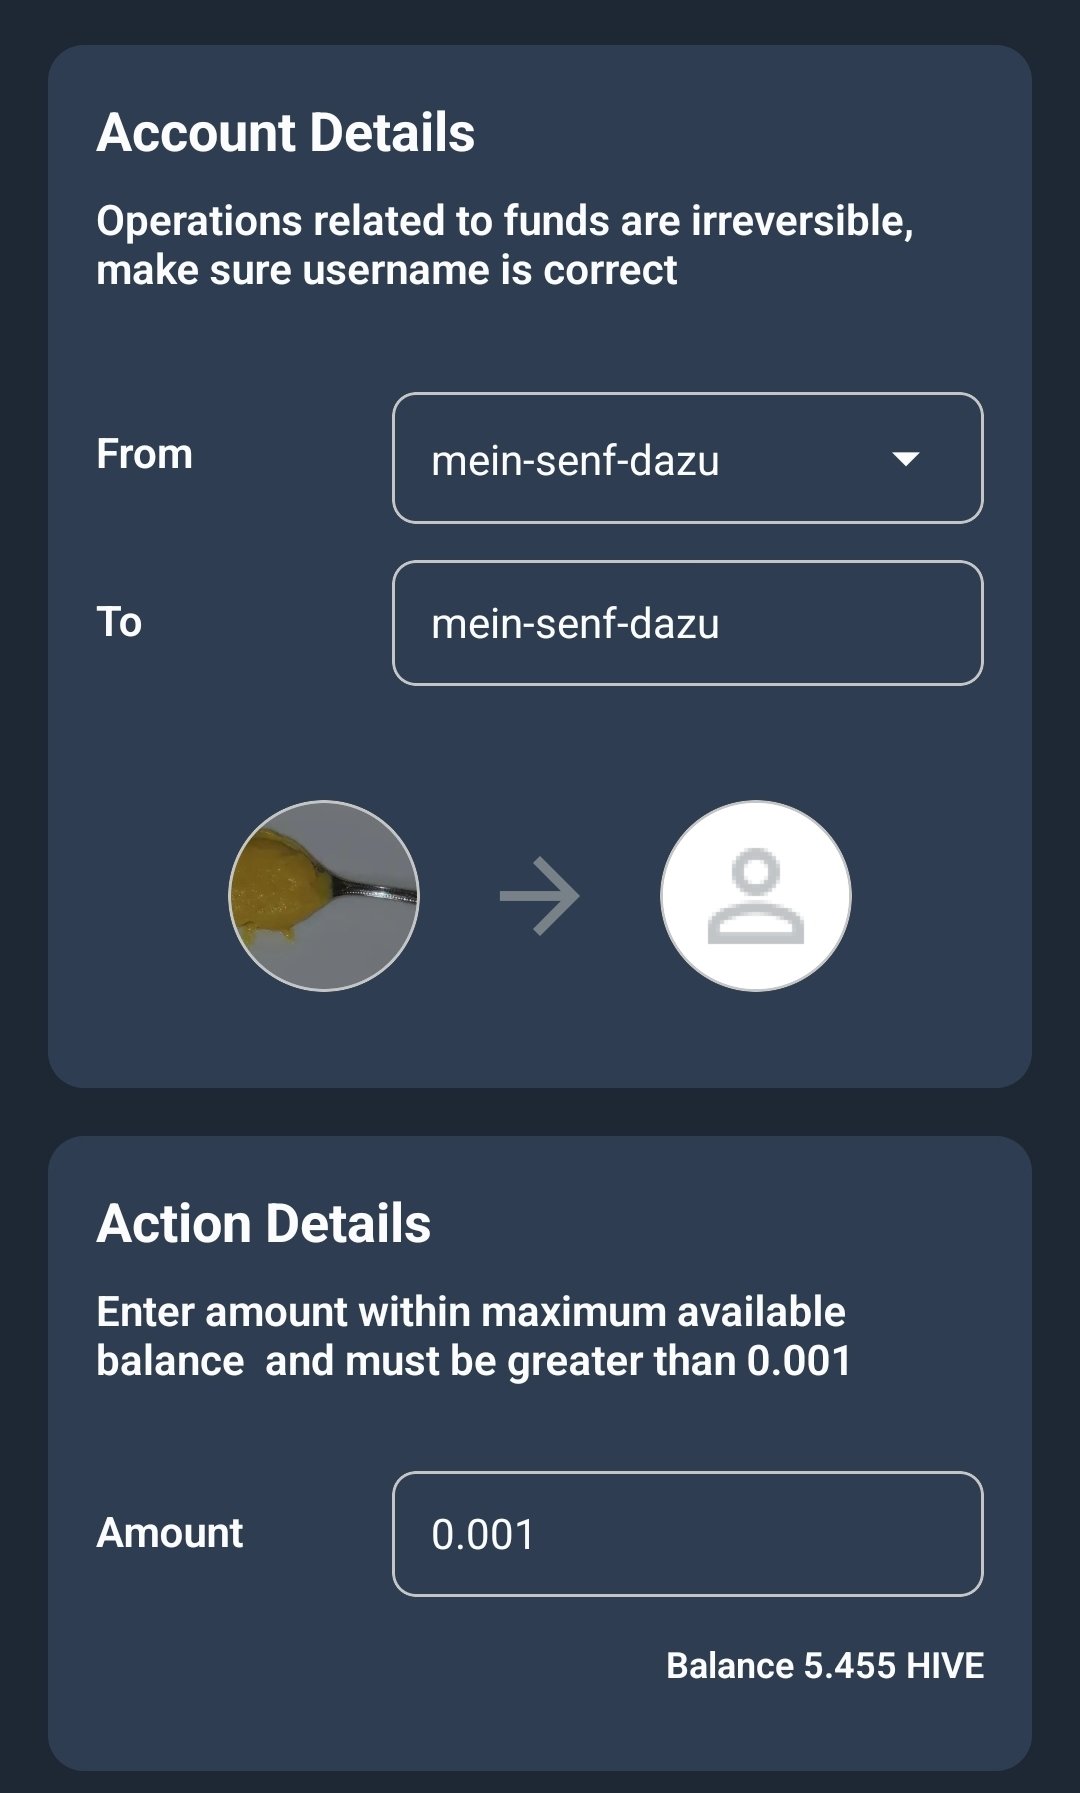
Task: Click the 0.001 value in Amount
Action: click(483, 1535)
